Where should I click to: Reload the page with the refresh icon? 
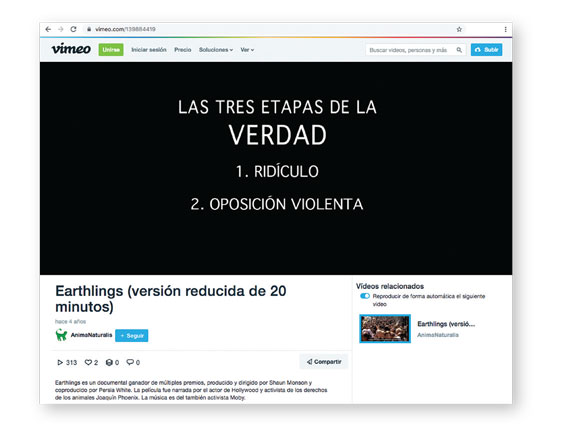point(73,29)
